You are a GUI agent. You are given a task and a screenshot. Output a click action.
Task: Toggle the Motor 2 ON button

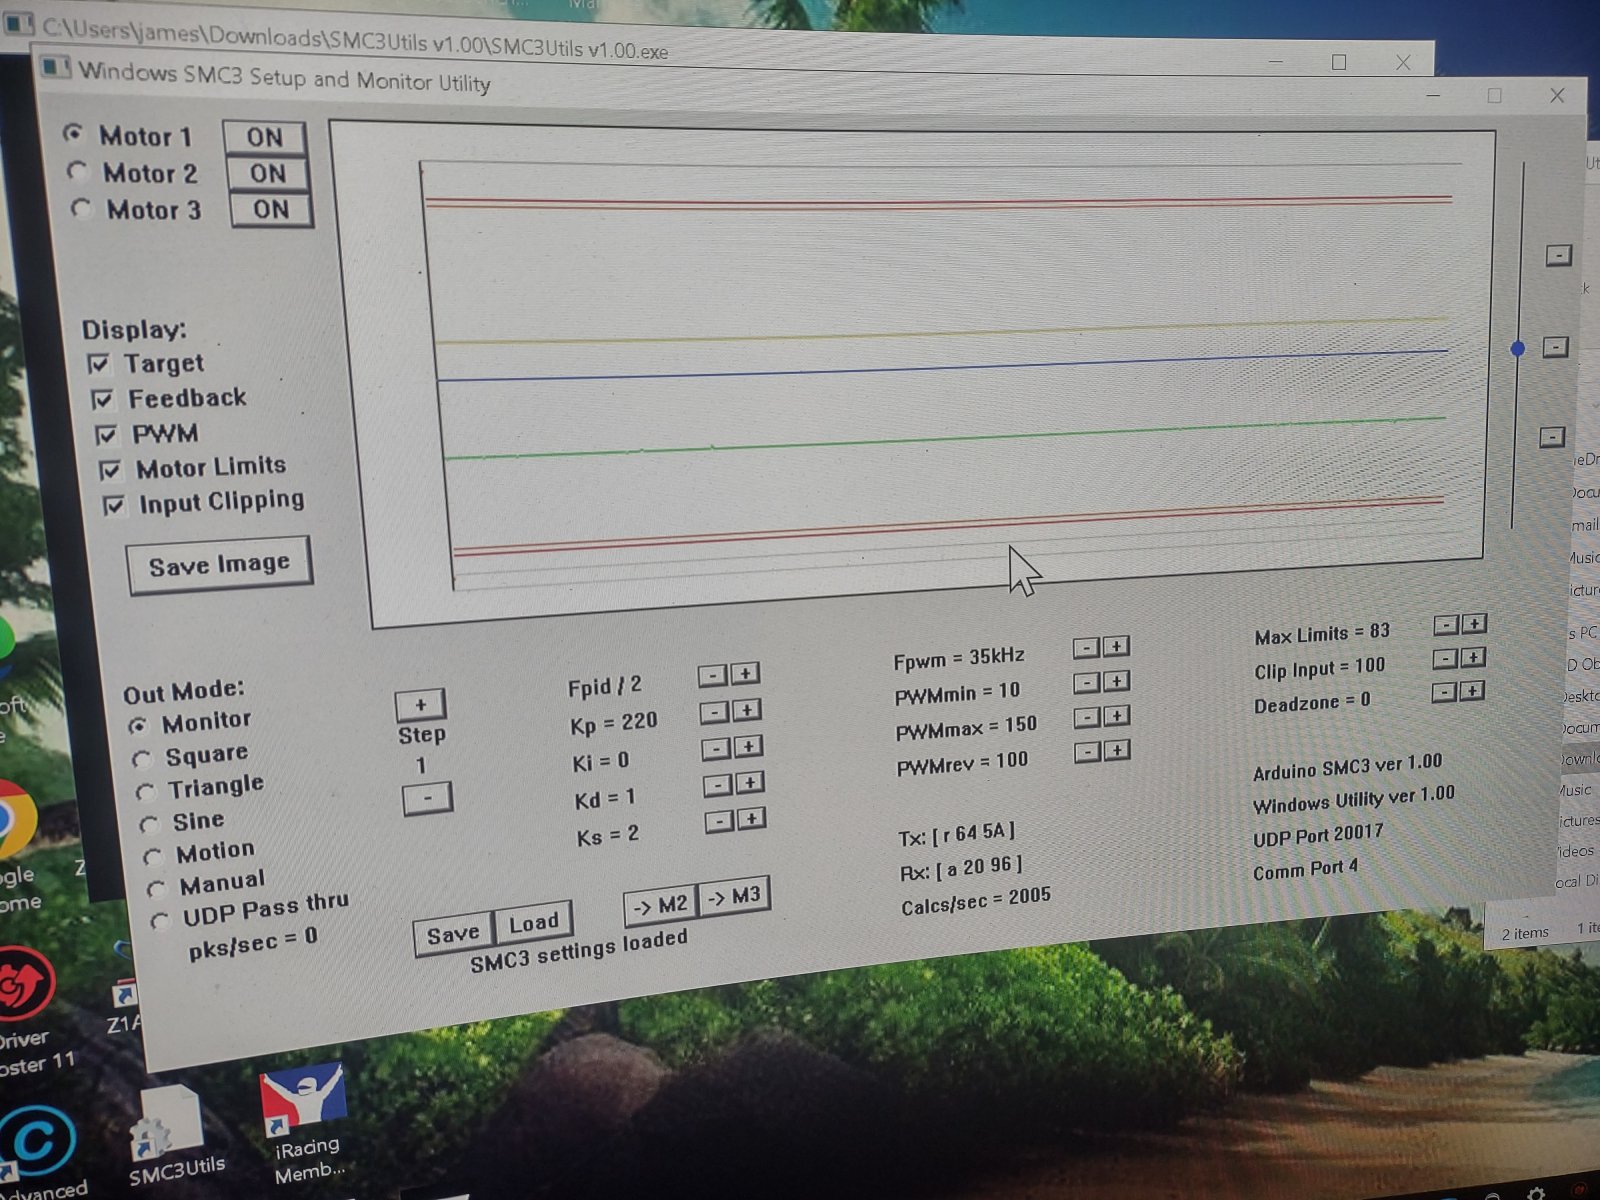[268, 173]
